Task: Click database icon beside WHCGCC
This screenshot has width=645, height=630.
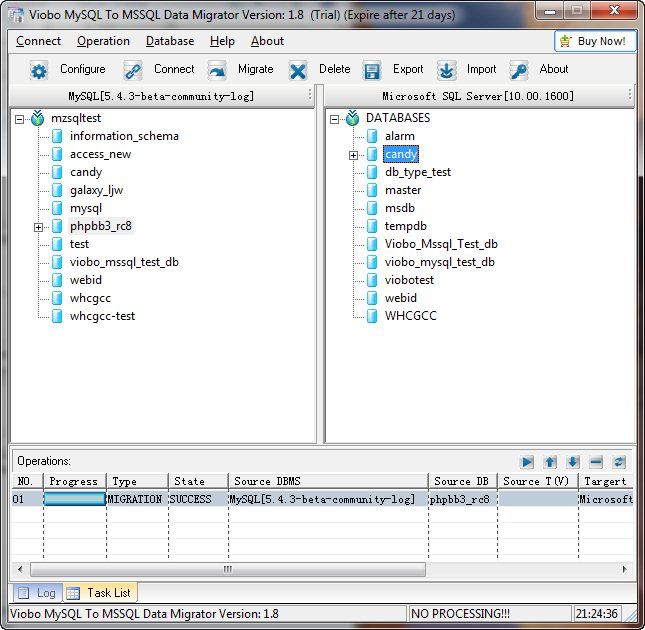Action: point(372,316)
